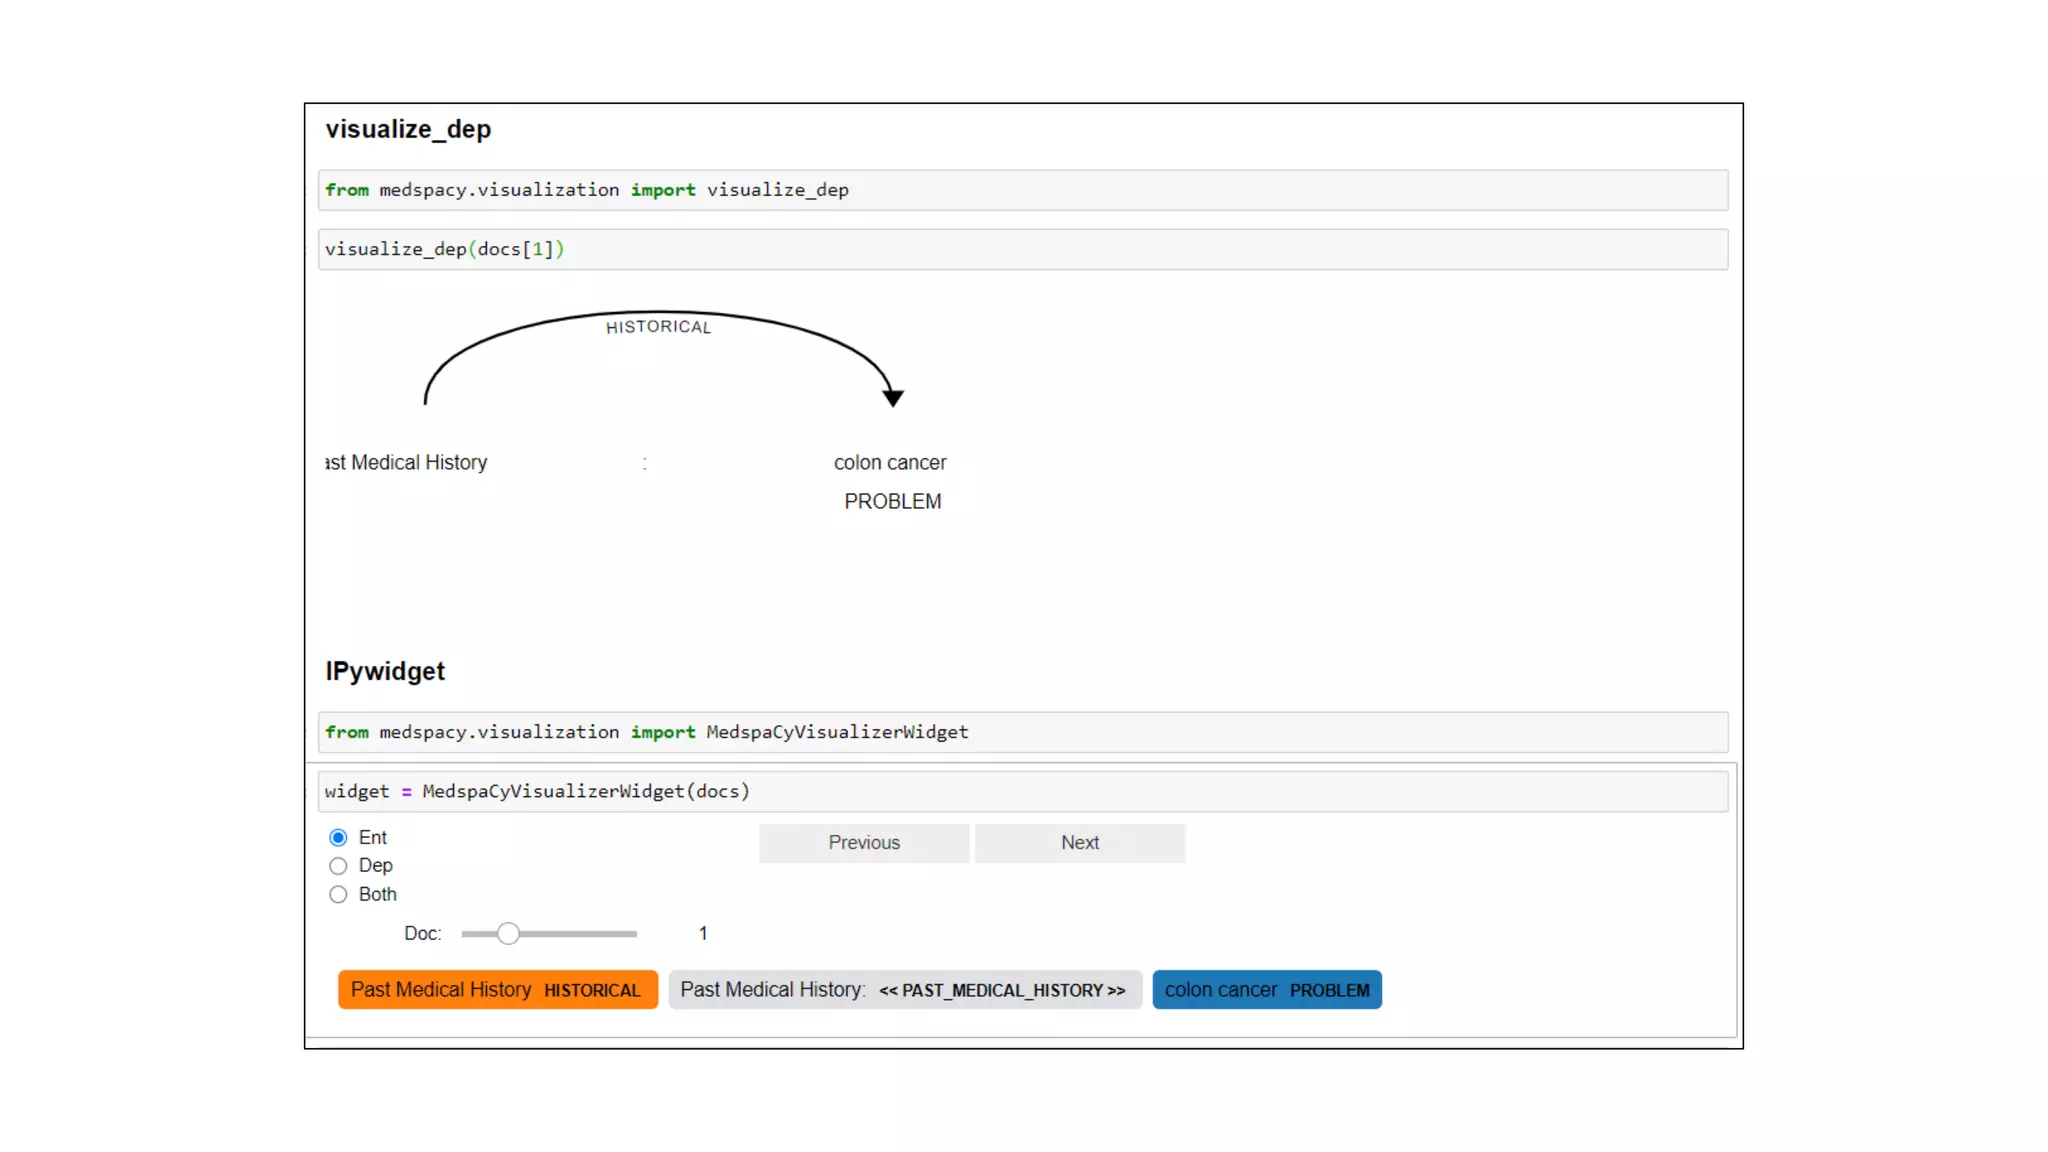Click the gray PAST_MEDICAL_HISTORY section tag
The height and width of the screenshot is (1152, 2048).
pyautogui.click(x=904, y=990)
